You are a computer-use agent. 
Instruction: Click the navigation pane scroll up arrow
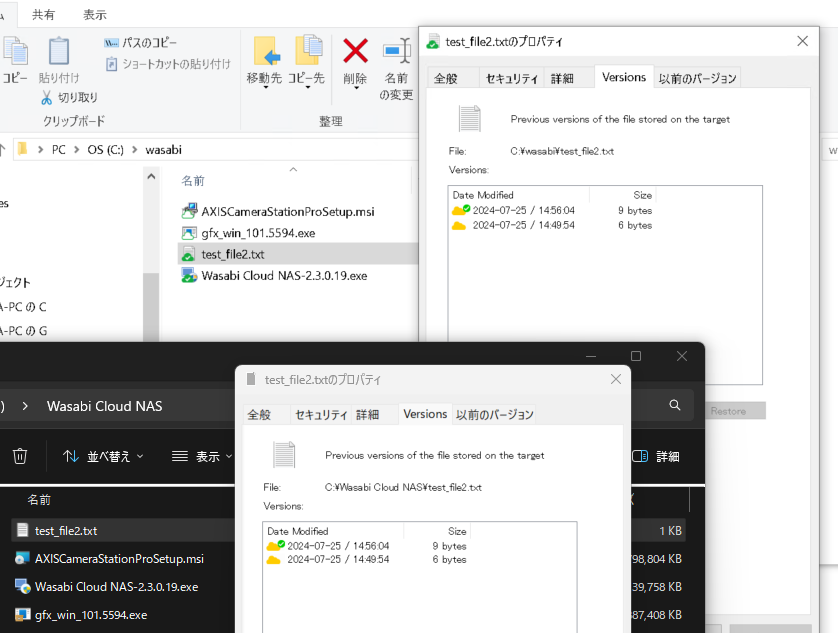[151, 176]
